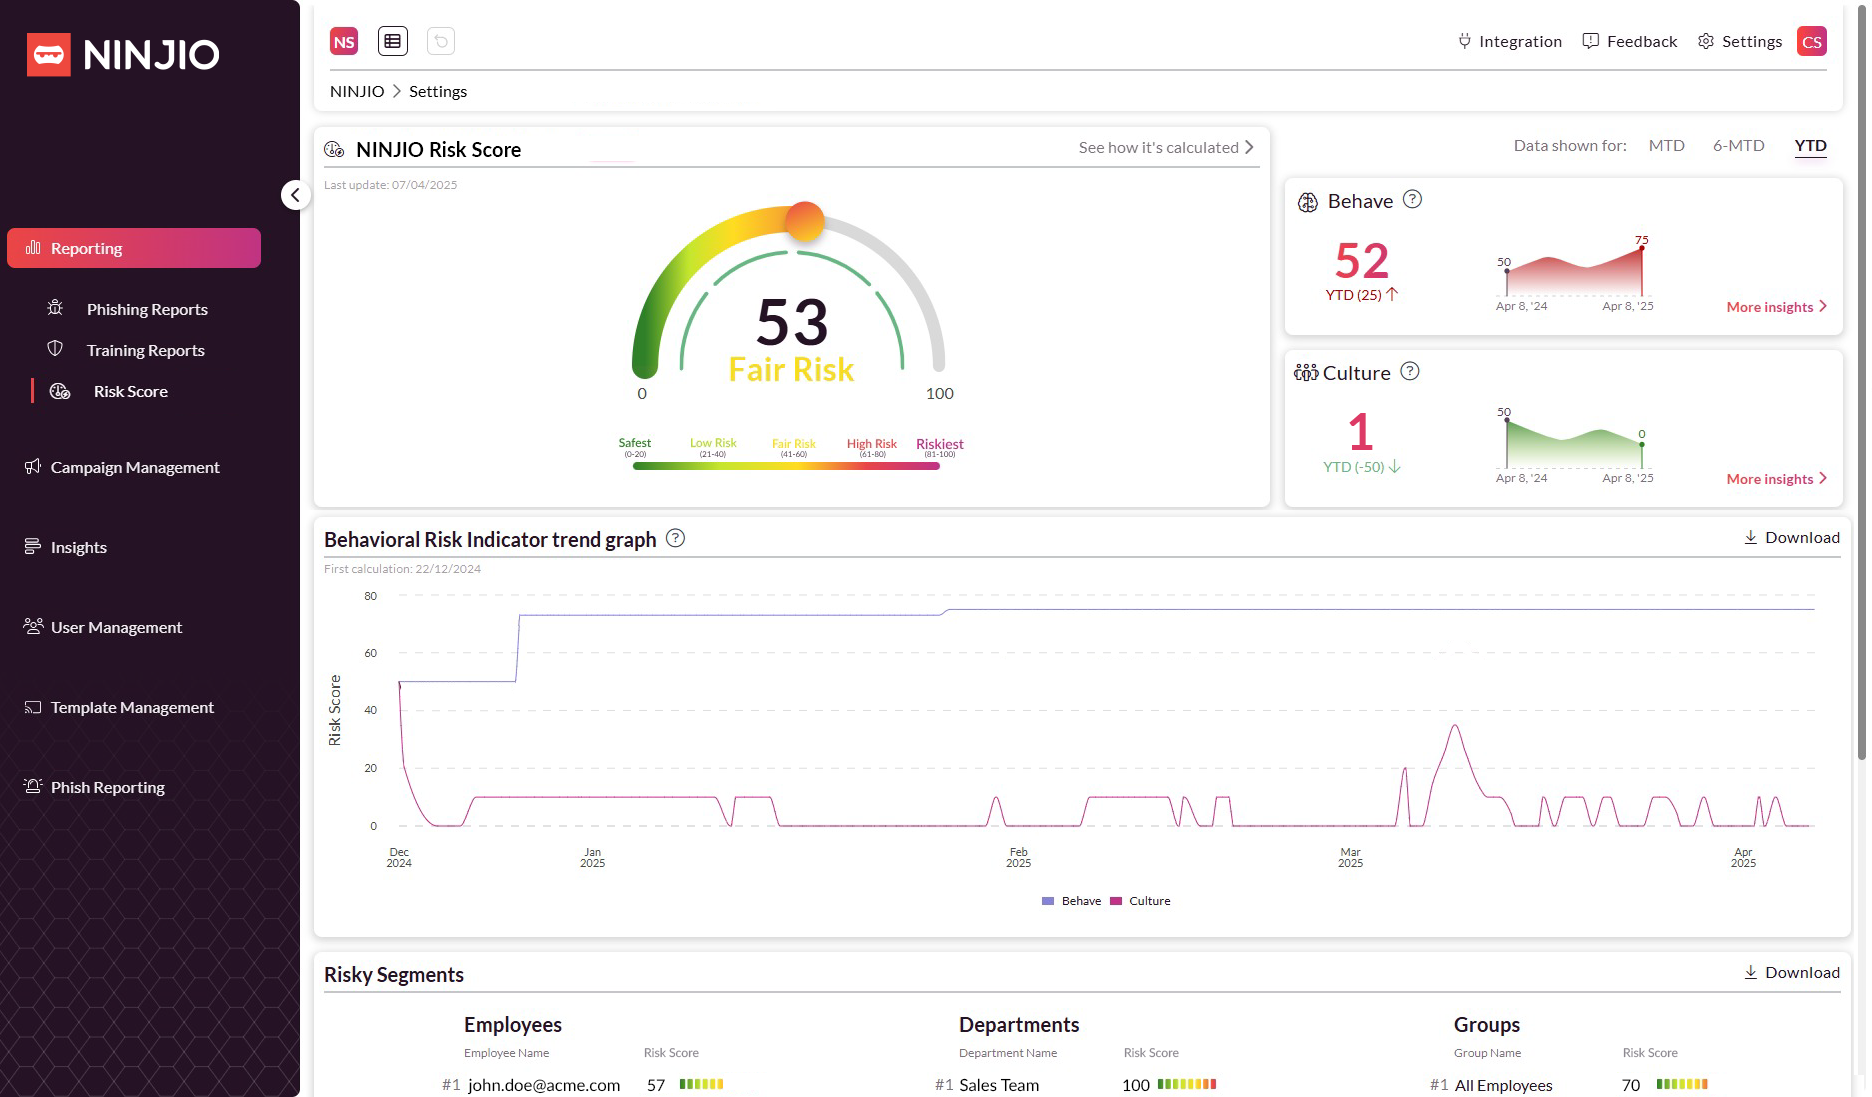The width and height of the screenshot is (1872, 1097).
Task: Click the Template Management icon
Action: pyautogui.click(x=33, y=707)
